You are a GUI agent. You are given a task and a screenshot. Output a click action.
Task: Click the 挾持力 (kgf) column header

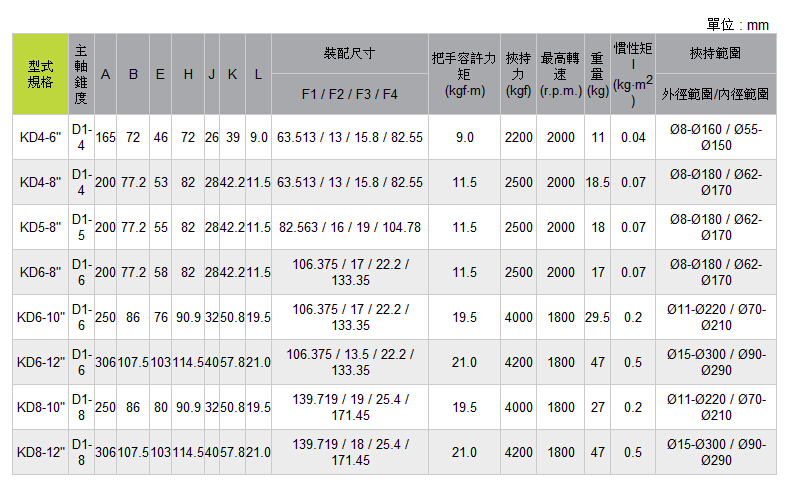click(519, 73)
